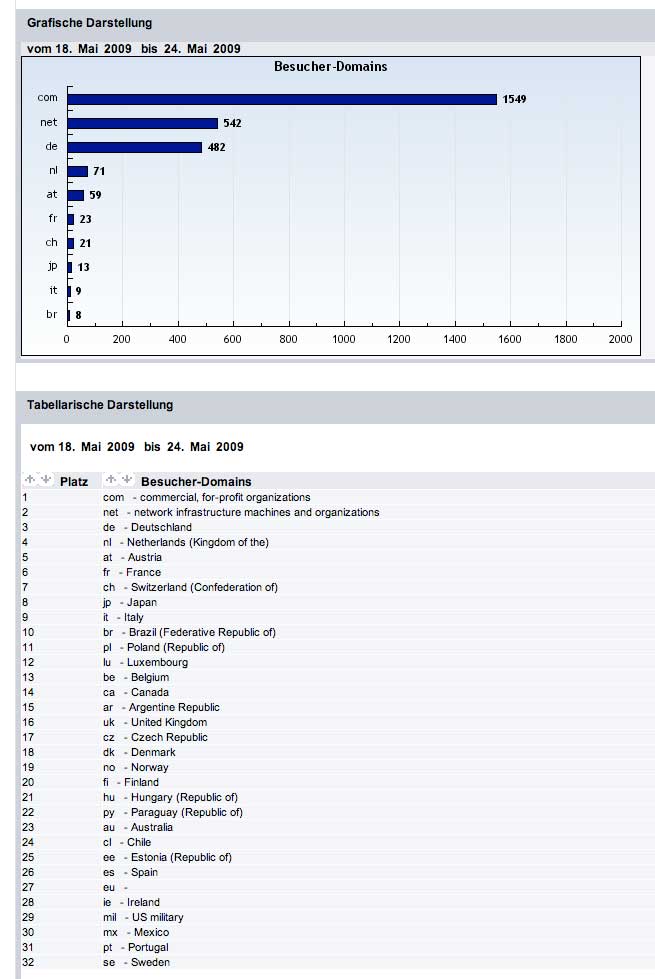Viewport: 655px width, 979px height.
Task: Click the Platz column header
Action: click(74, 482)
